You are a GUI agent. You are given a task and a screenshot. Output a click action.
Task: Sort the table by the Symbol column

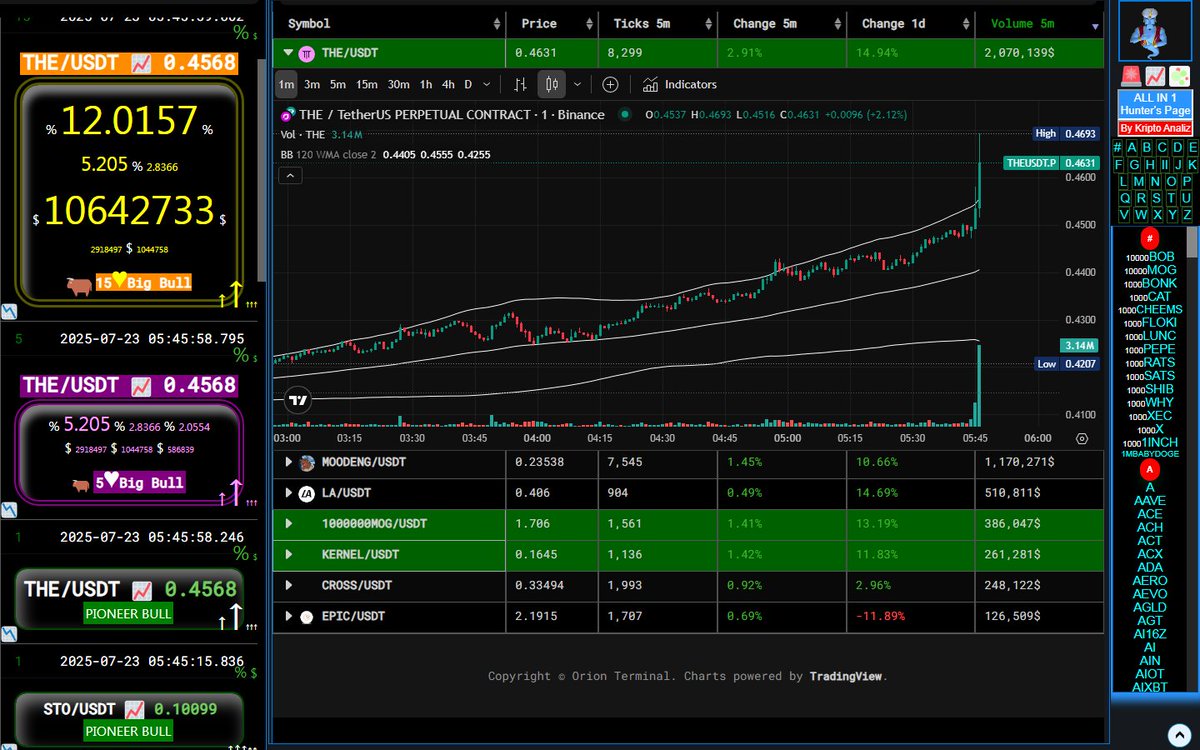pyautogui.click(x=390, y=23)
